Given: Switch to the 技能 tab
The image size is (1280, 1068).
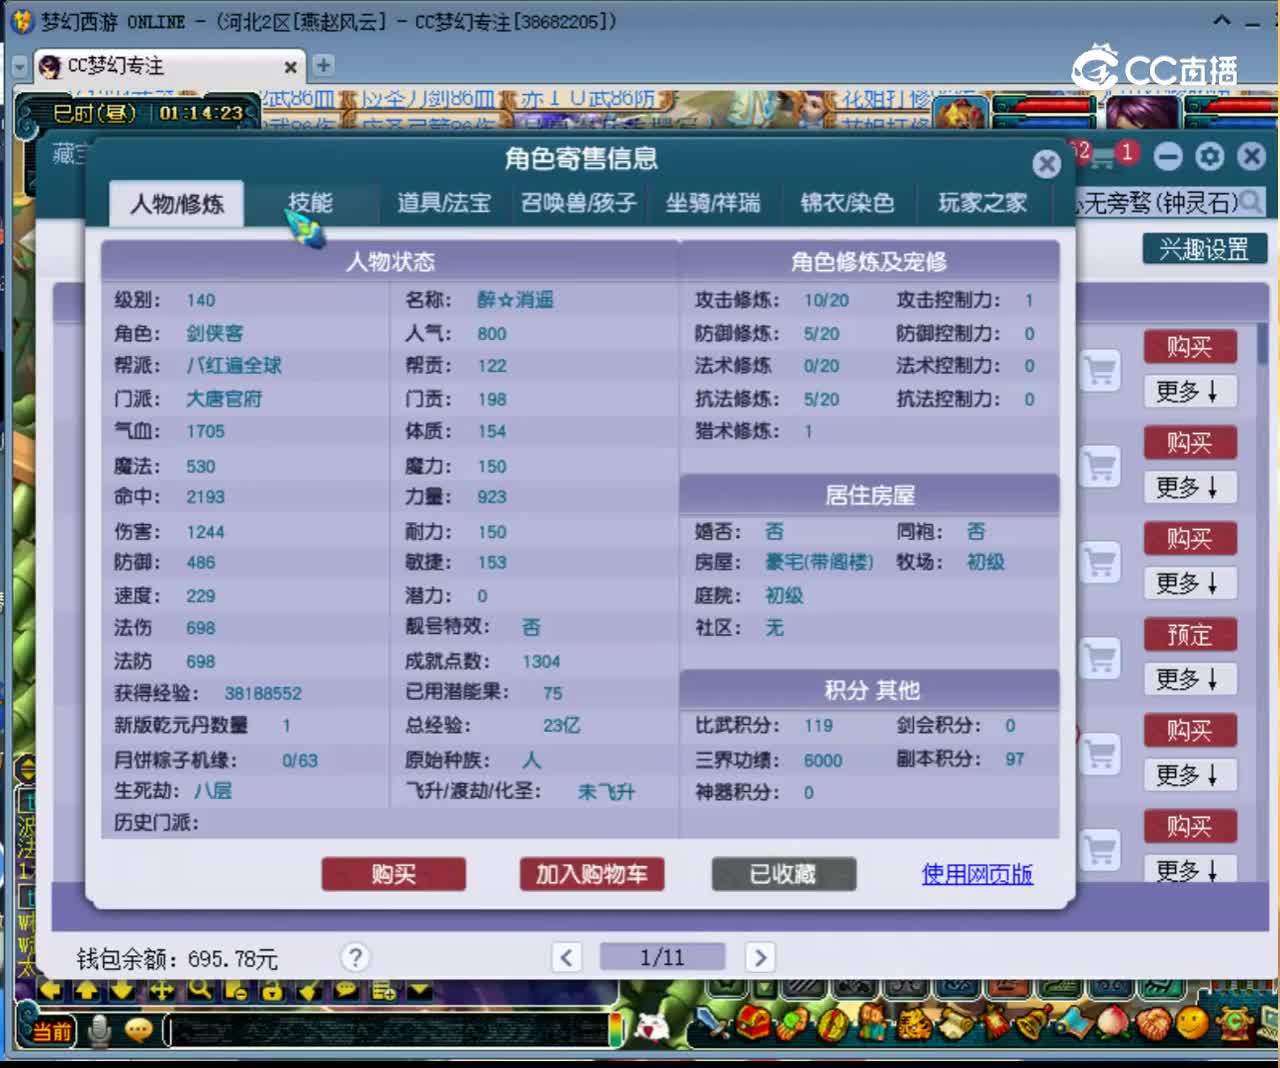Looking at the screenshot, I should point(311,203).
